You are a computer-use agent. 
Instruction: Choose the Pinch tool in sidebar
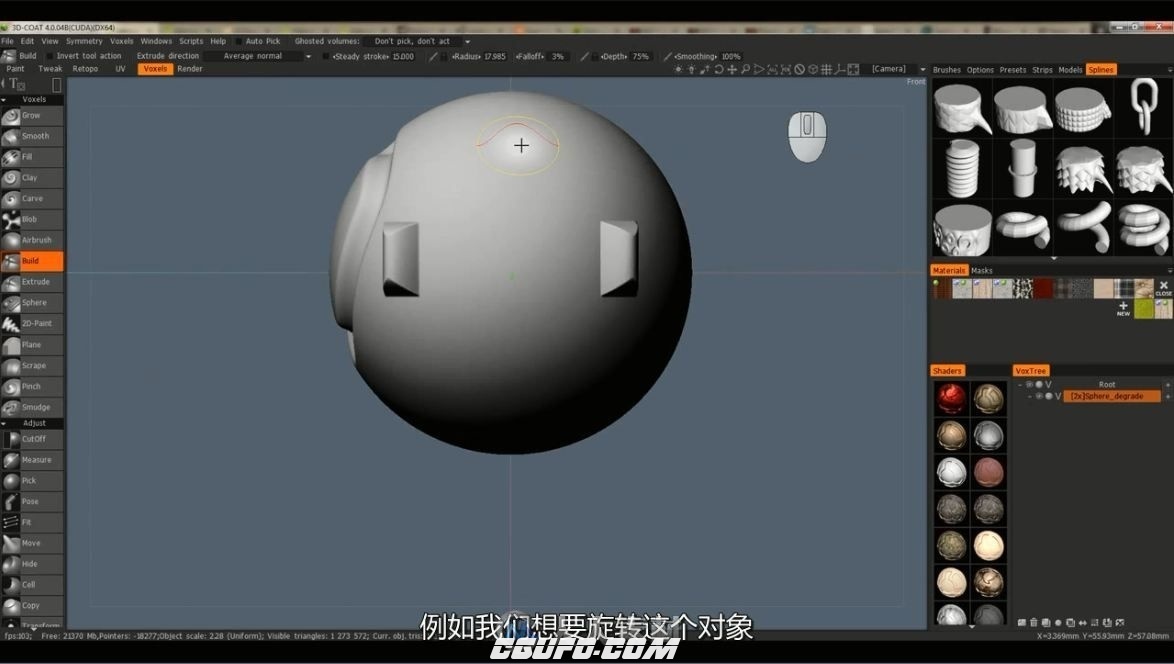tap(32, 386)
